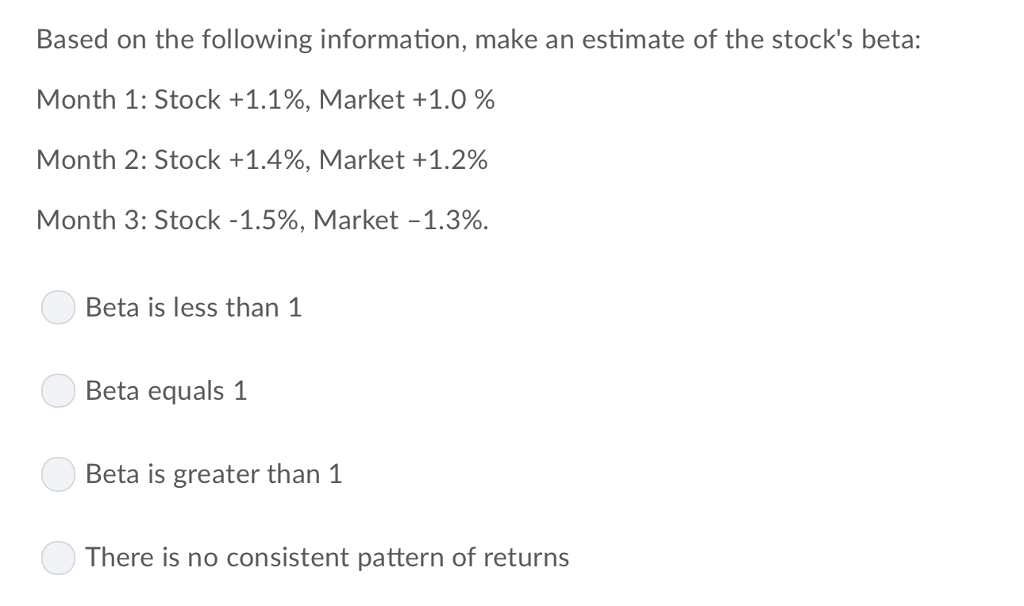
Task: Click the "Market −1.3%" value in Month 3
Action: pyautogui.click(x=401, y=220)
